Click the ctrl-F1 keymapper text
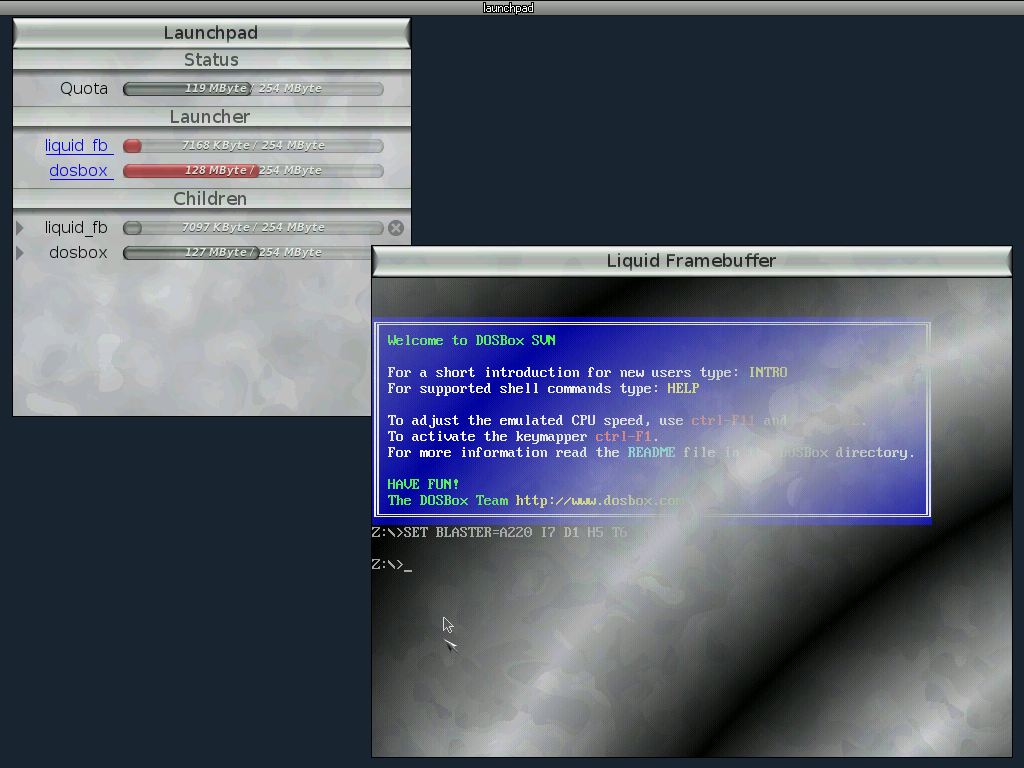This screenshot has width=1024, height=768. coord(623,436)
